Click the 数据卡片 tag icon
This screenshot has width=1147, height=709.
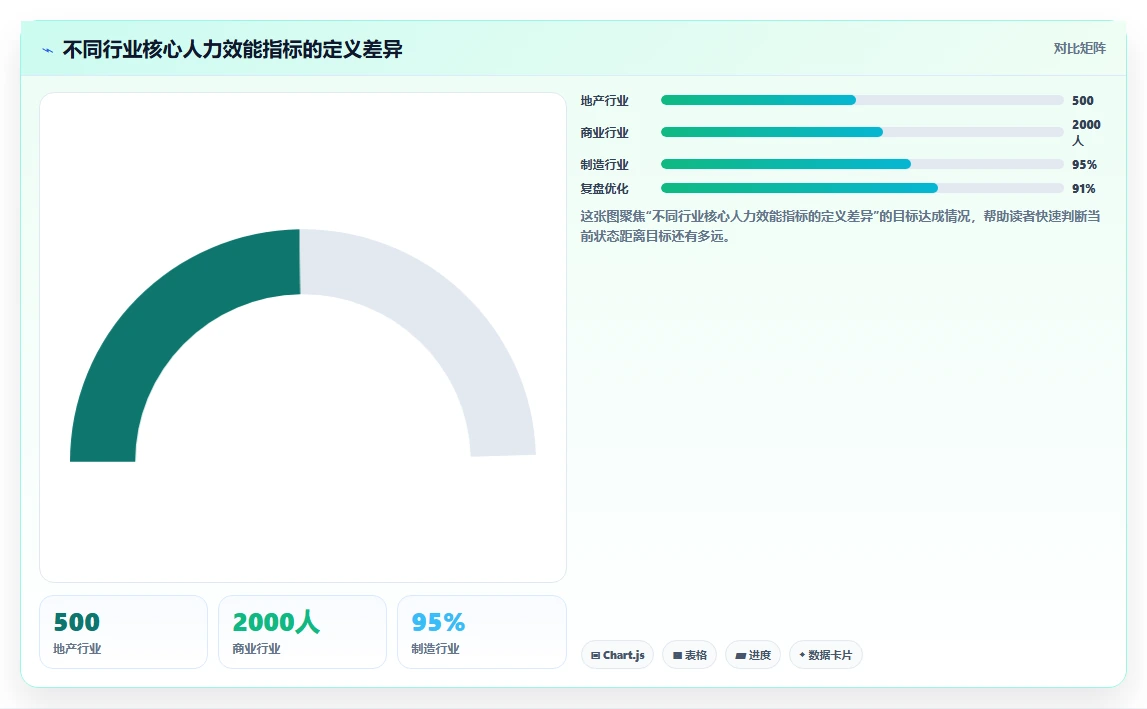(802, 655)
